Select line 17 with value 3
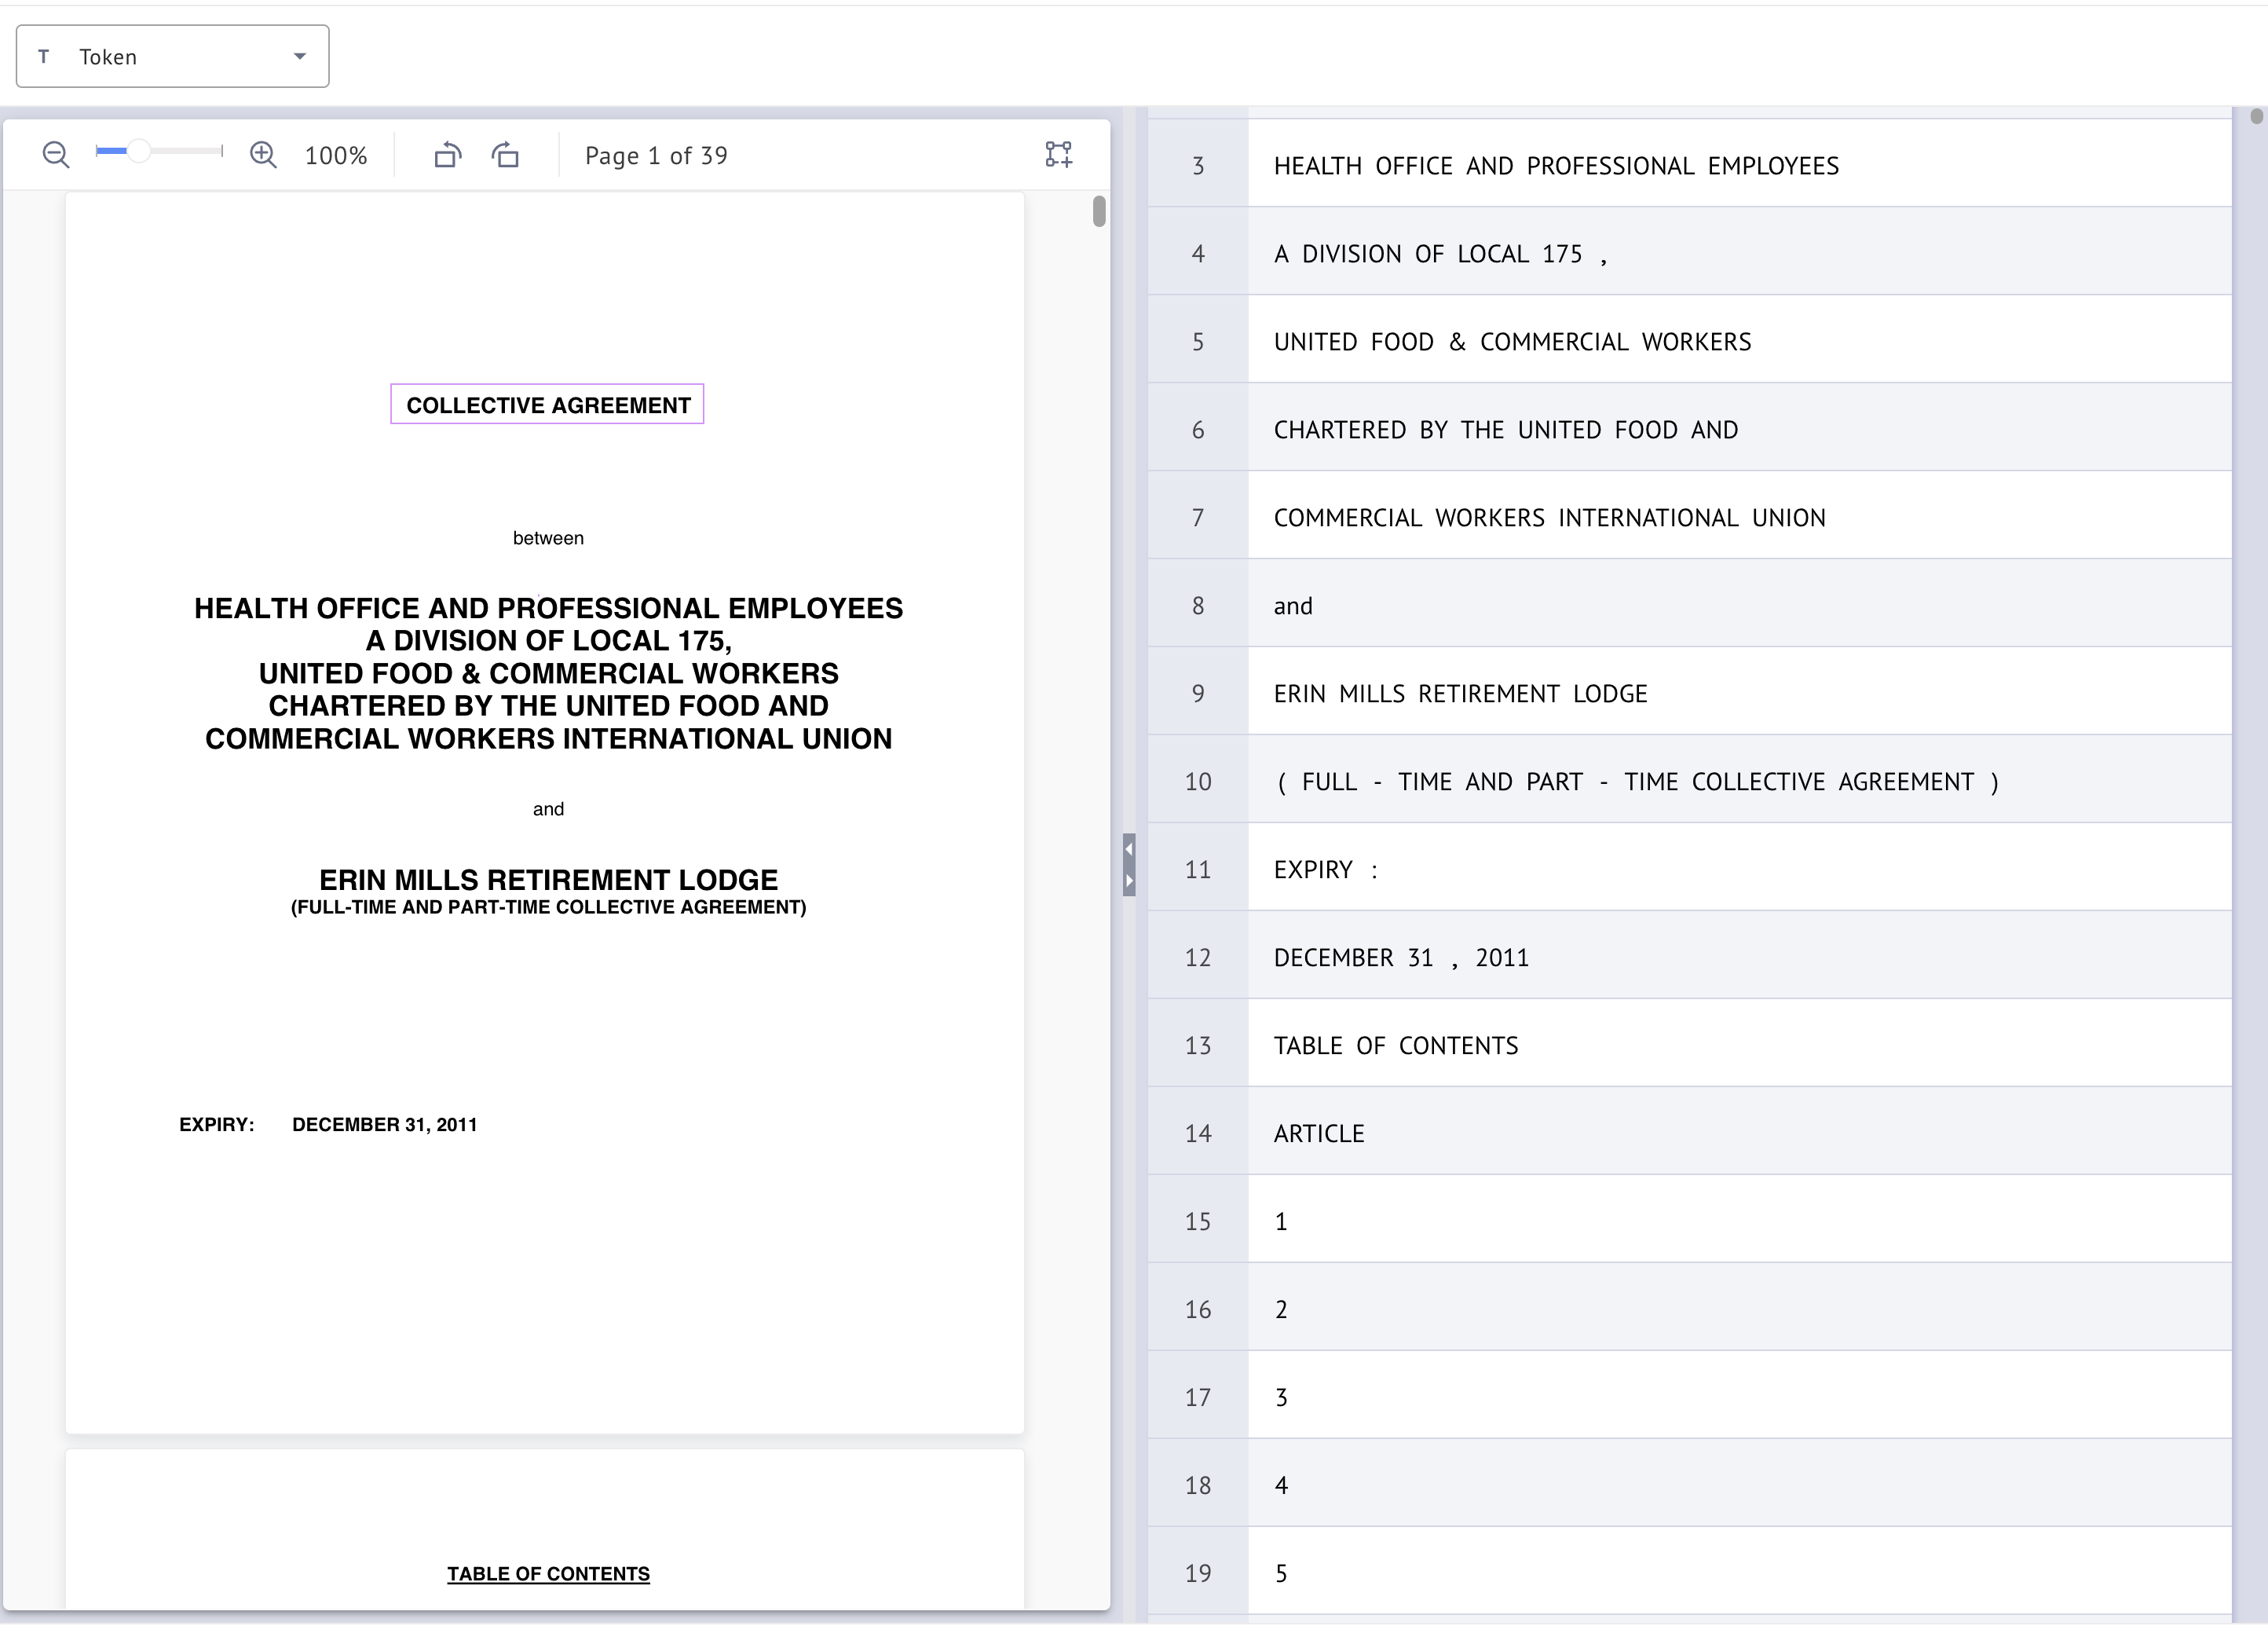 coord(1689,1396)
